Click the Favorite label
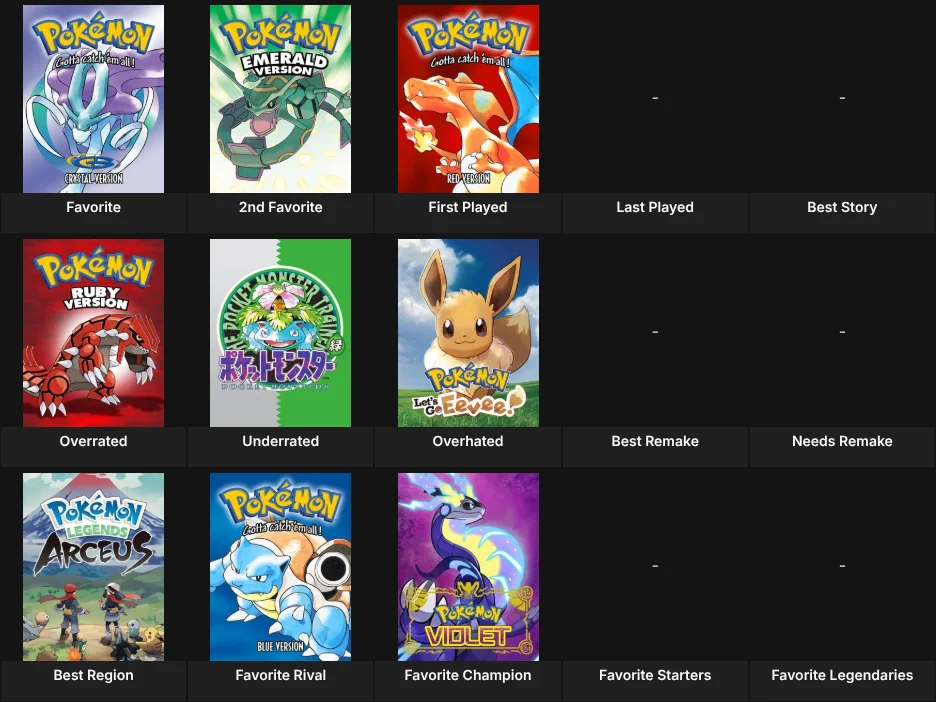The image size is (936, 702). [x=93, y=207]
